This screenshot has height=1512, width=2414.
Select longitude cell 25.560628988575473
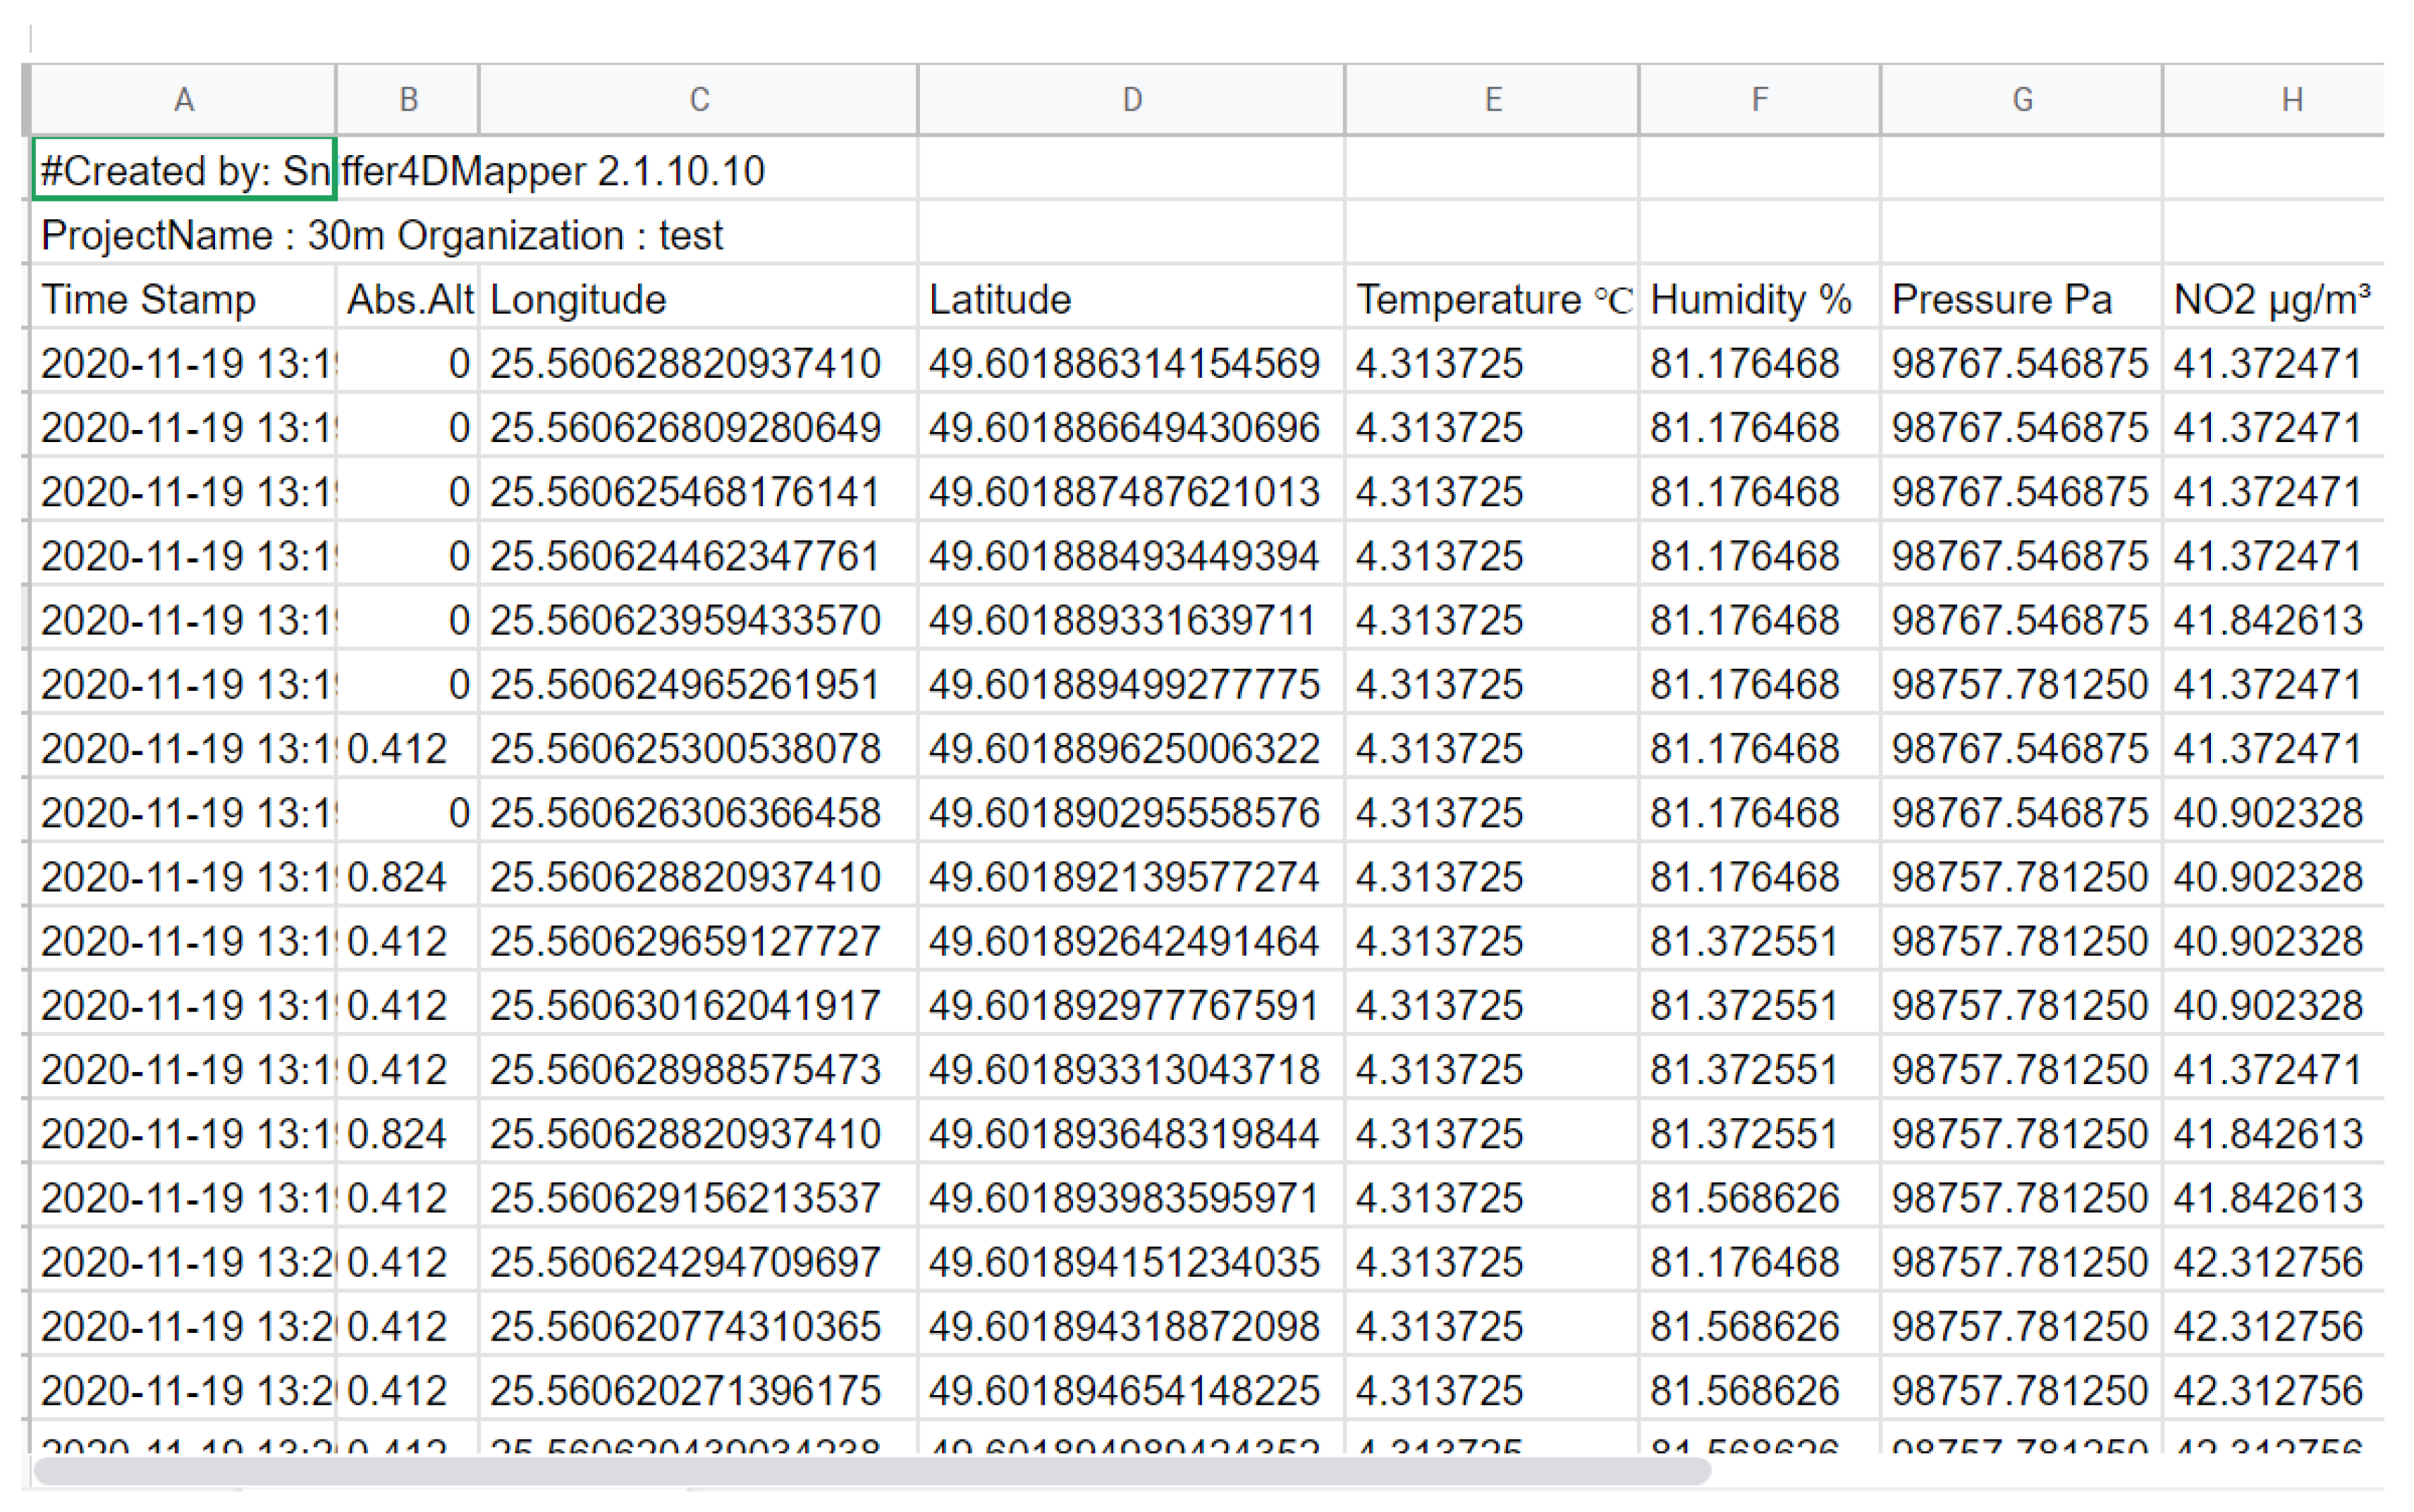click(x=698, y=1069)
